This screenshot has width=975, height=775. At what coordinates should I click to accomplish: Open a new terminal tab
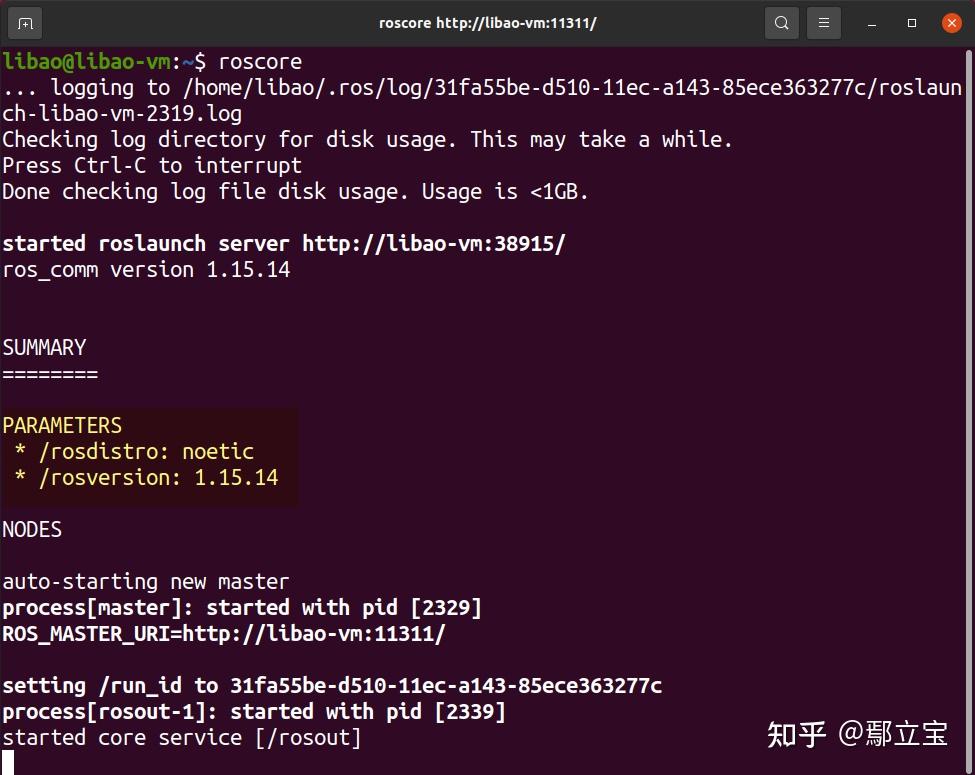[24, 22]
